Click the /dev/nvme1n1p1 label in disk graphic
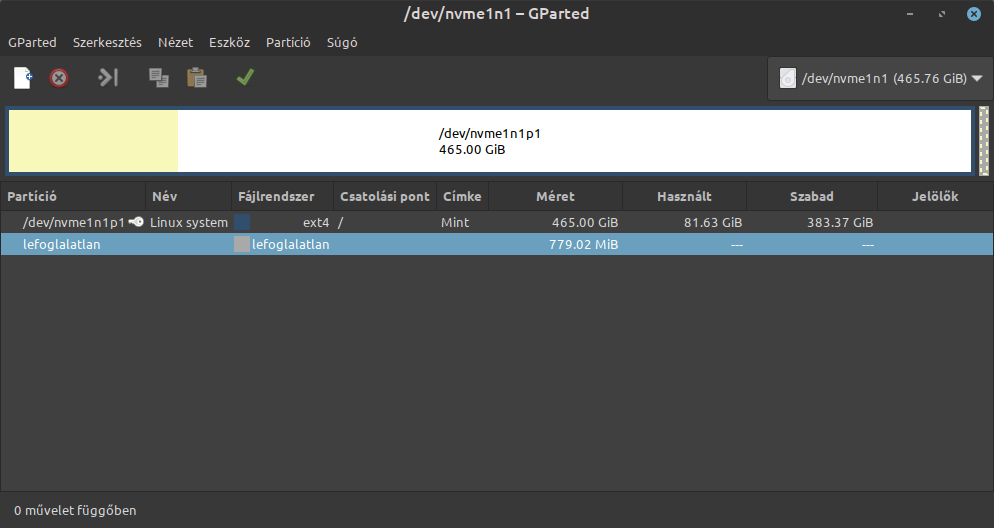Screen dimensions: 994x528 pyautogui.click(x=489, y=134)
